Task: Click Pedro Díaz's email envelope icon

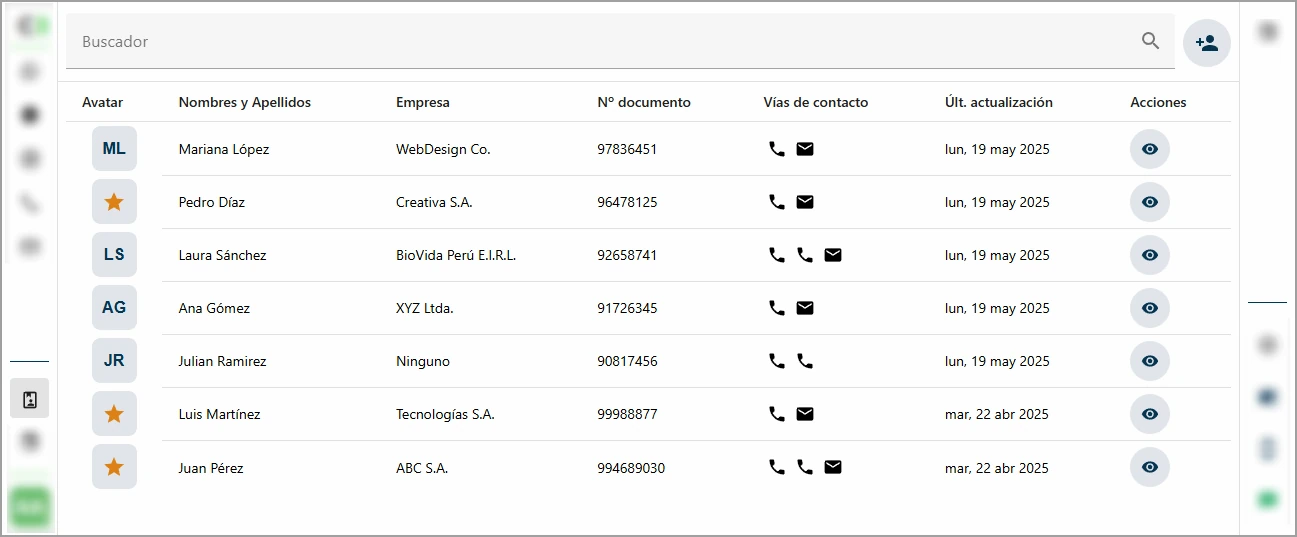Action: click(804, 202)
